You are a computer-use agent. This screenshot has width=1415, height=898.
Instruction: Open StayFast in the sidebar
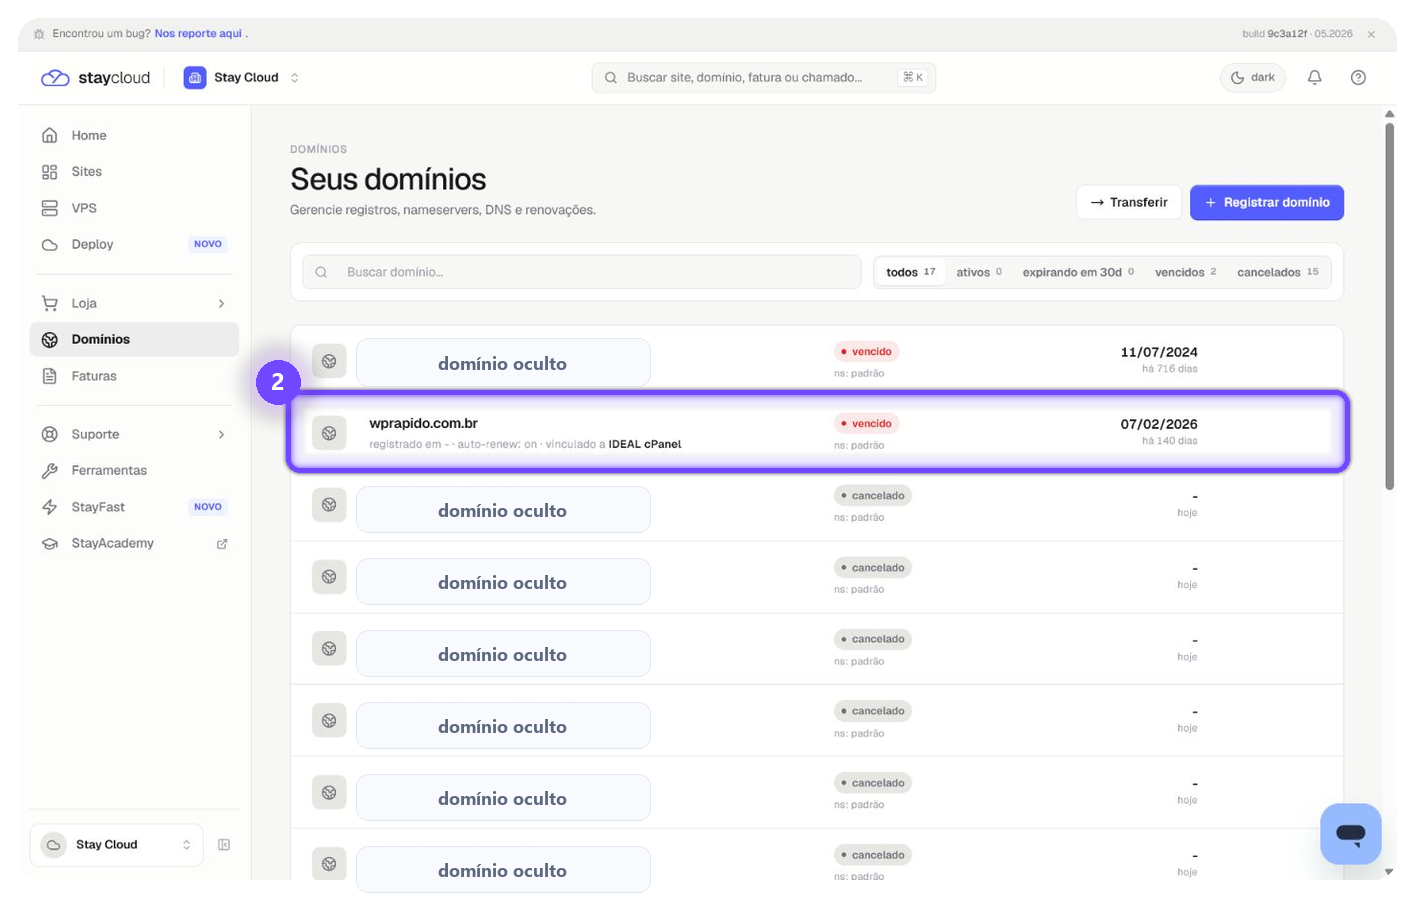[x=134, y=507]
